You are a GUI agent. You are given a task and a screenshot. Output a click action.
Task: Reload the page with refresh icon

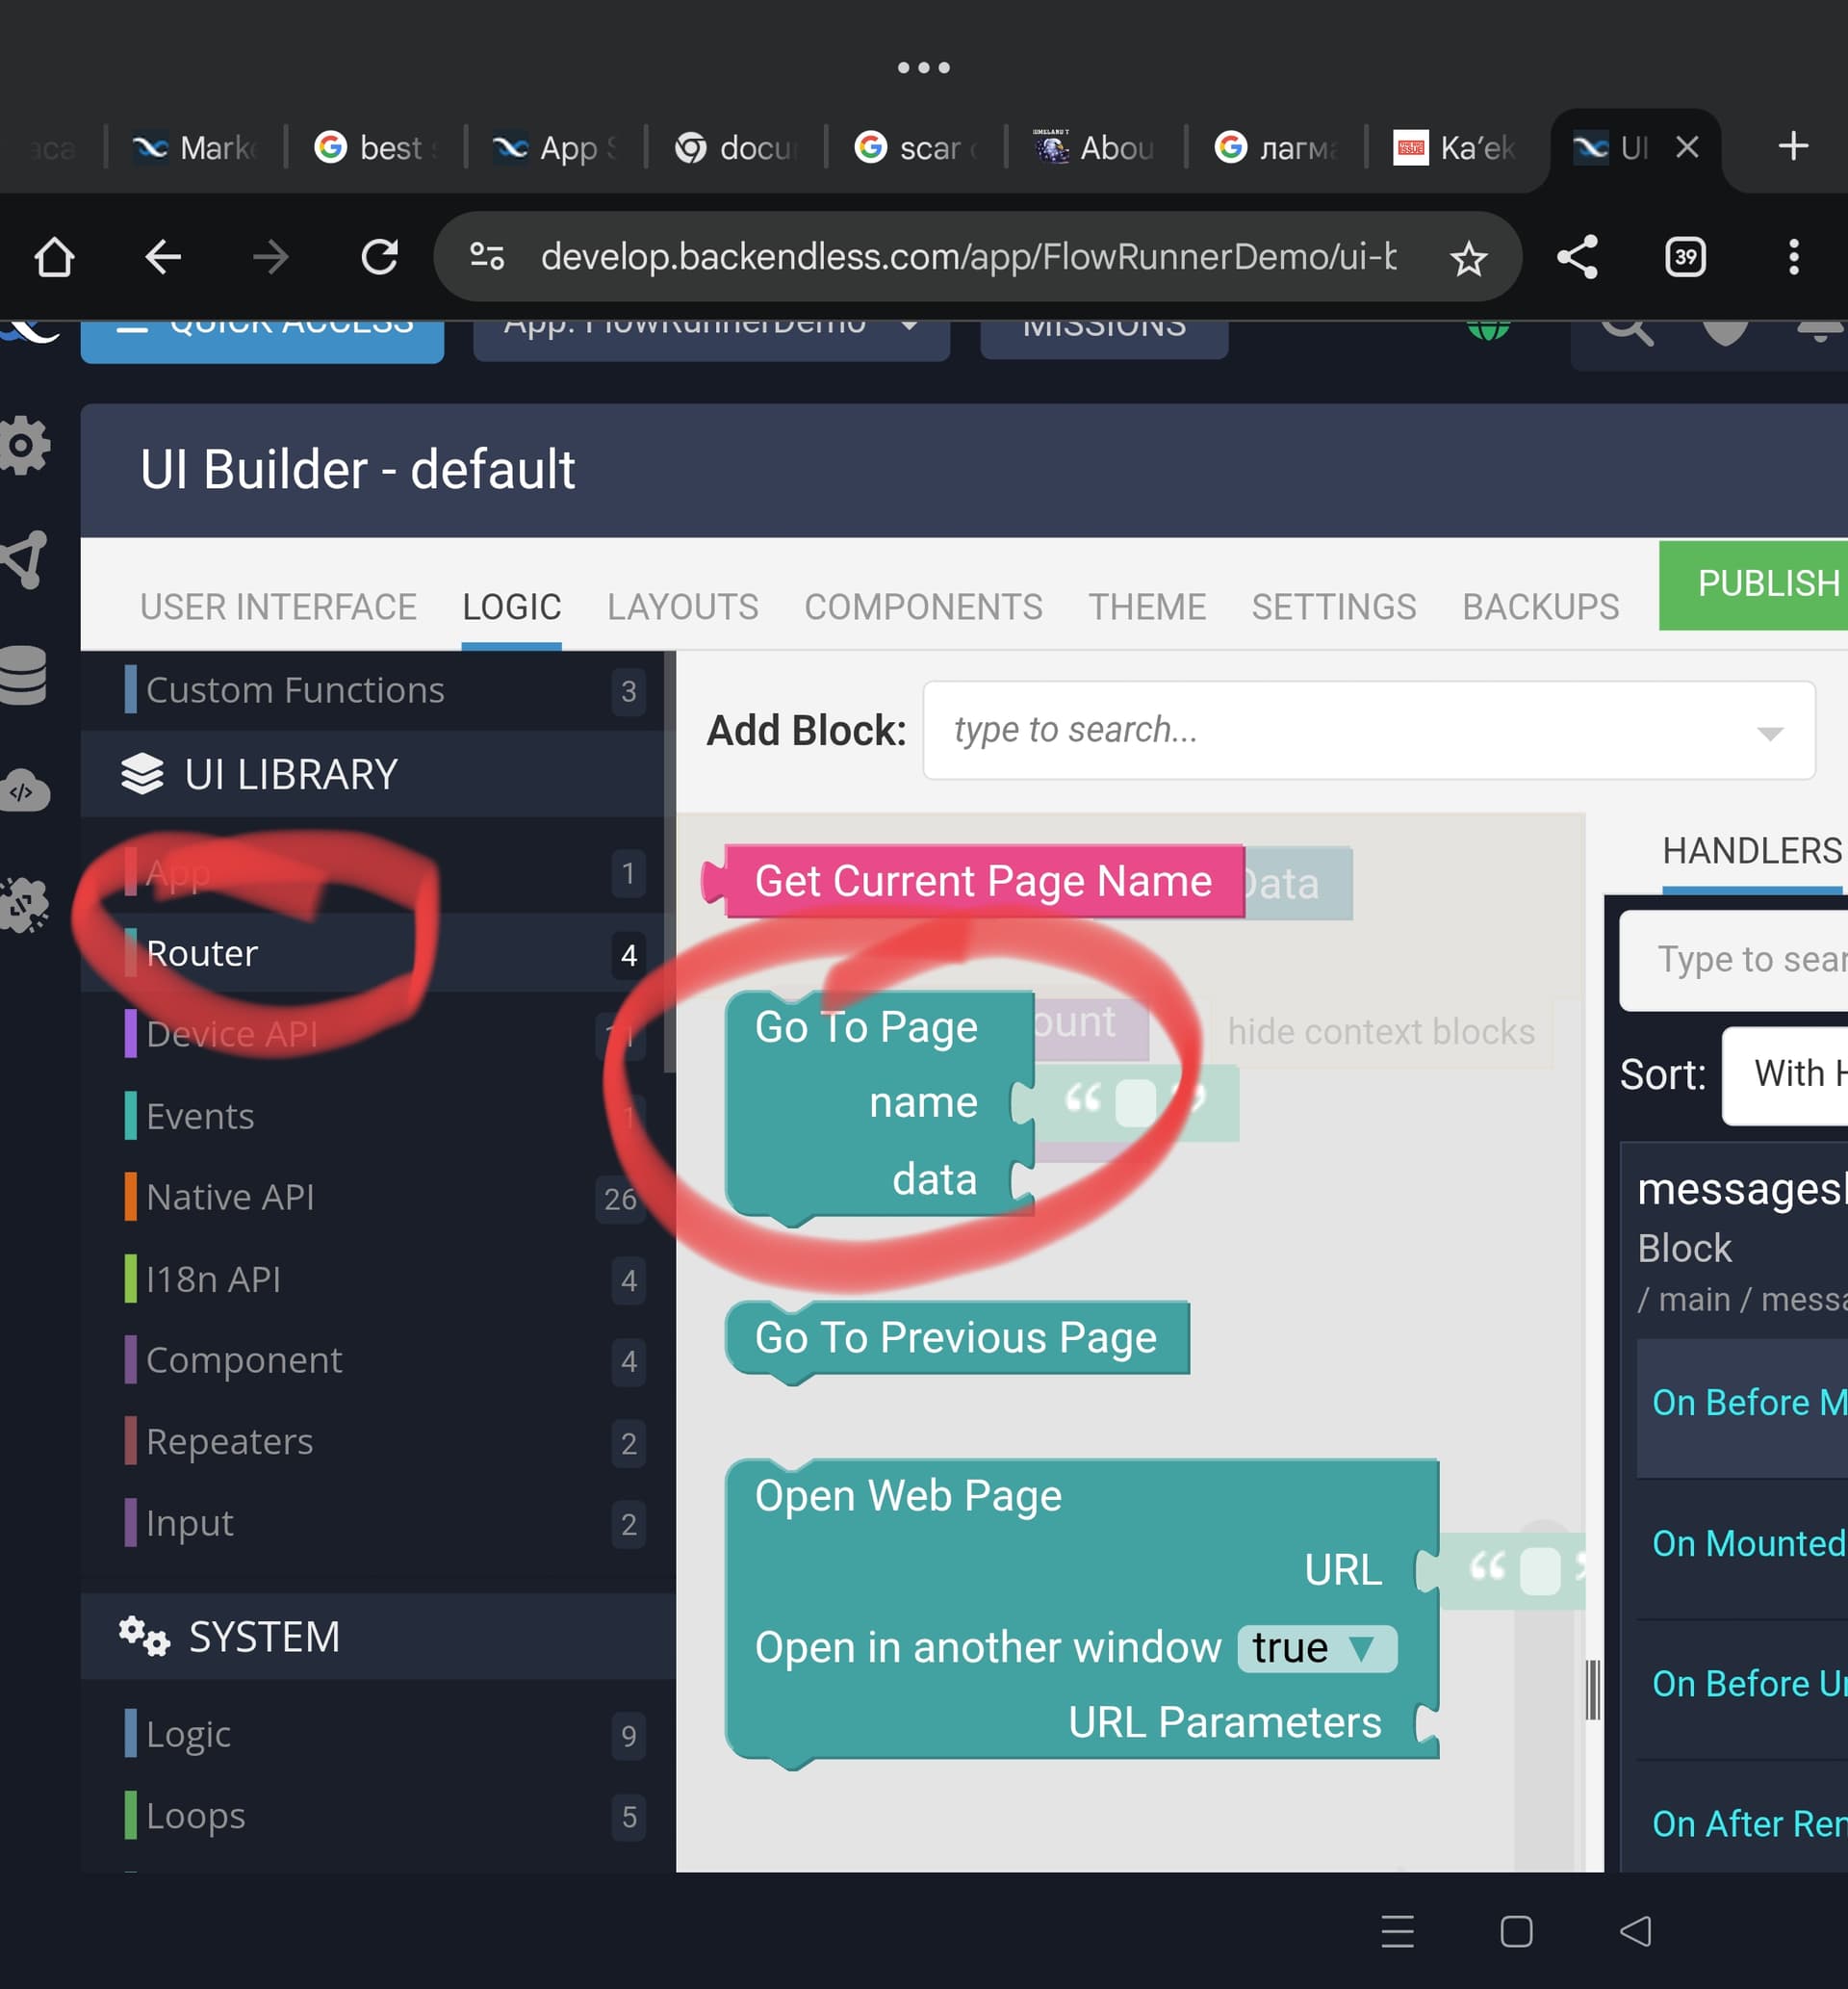379,257
